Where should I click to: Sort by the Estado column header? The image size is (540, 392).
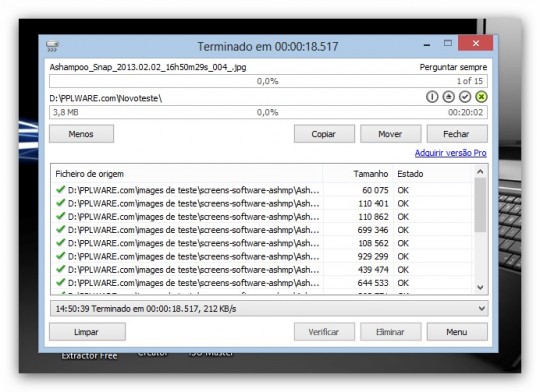pyautogui.click(x=433, y=174)
